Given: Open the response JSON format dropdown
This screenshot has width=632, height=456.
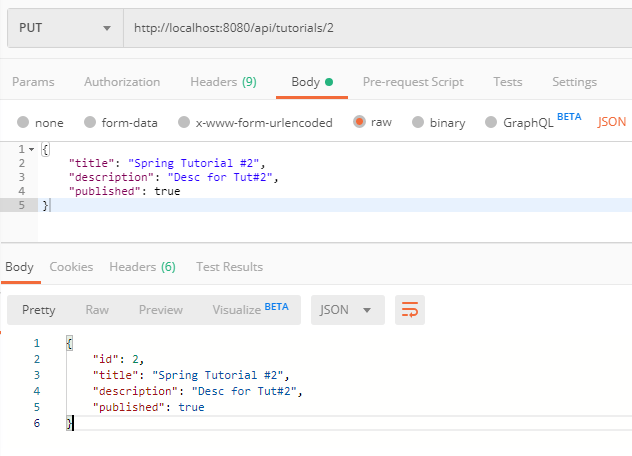Looking at the screenshot, I should (347, 310).
